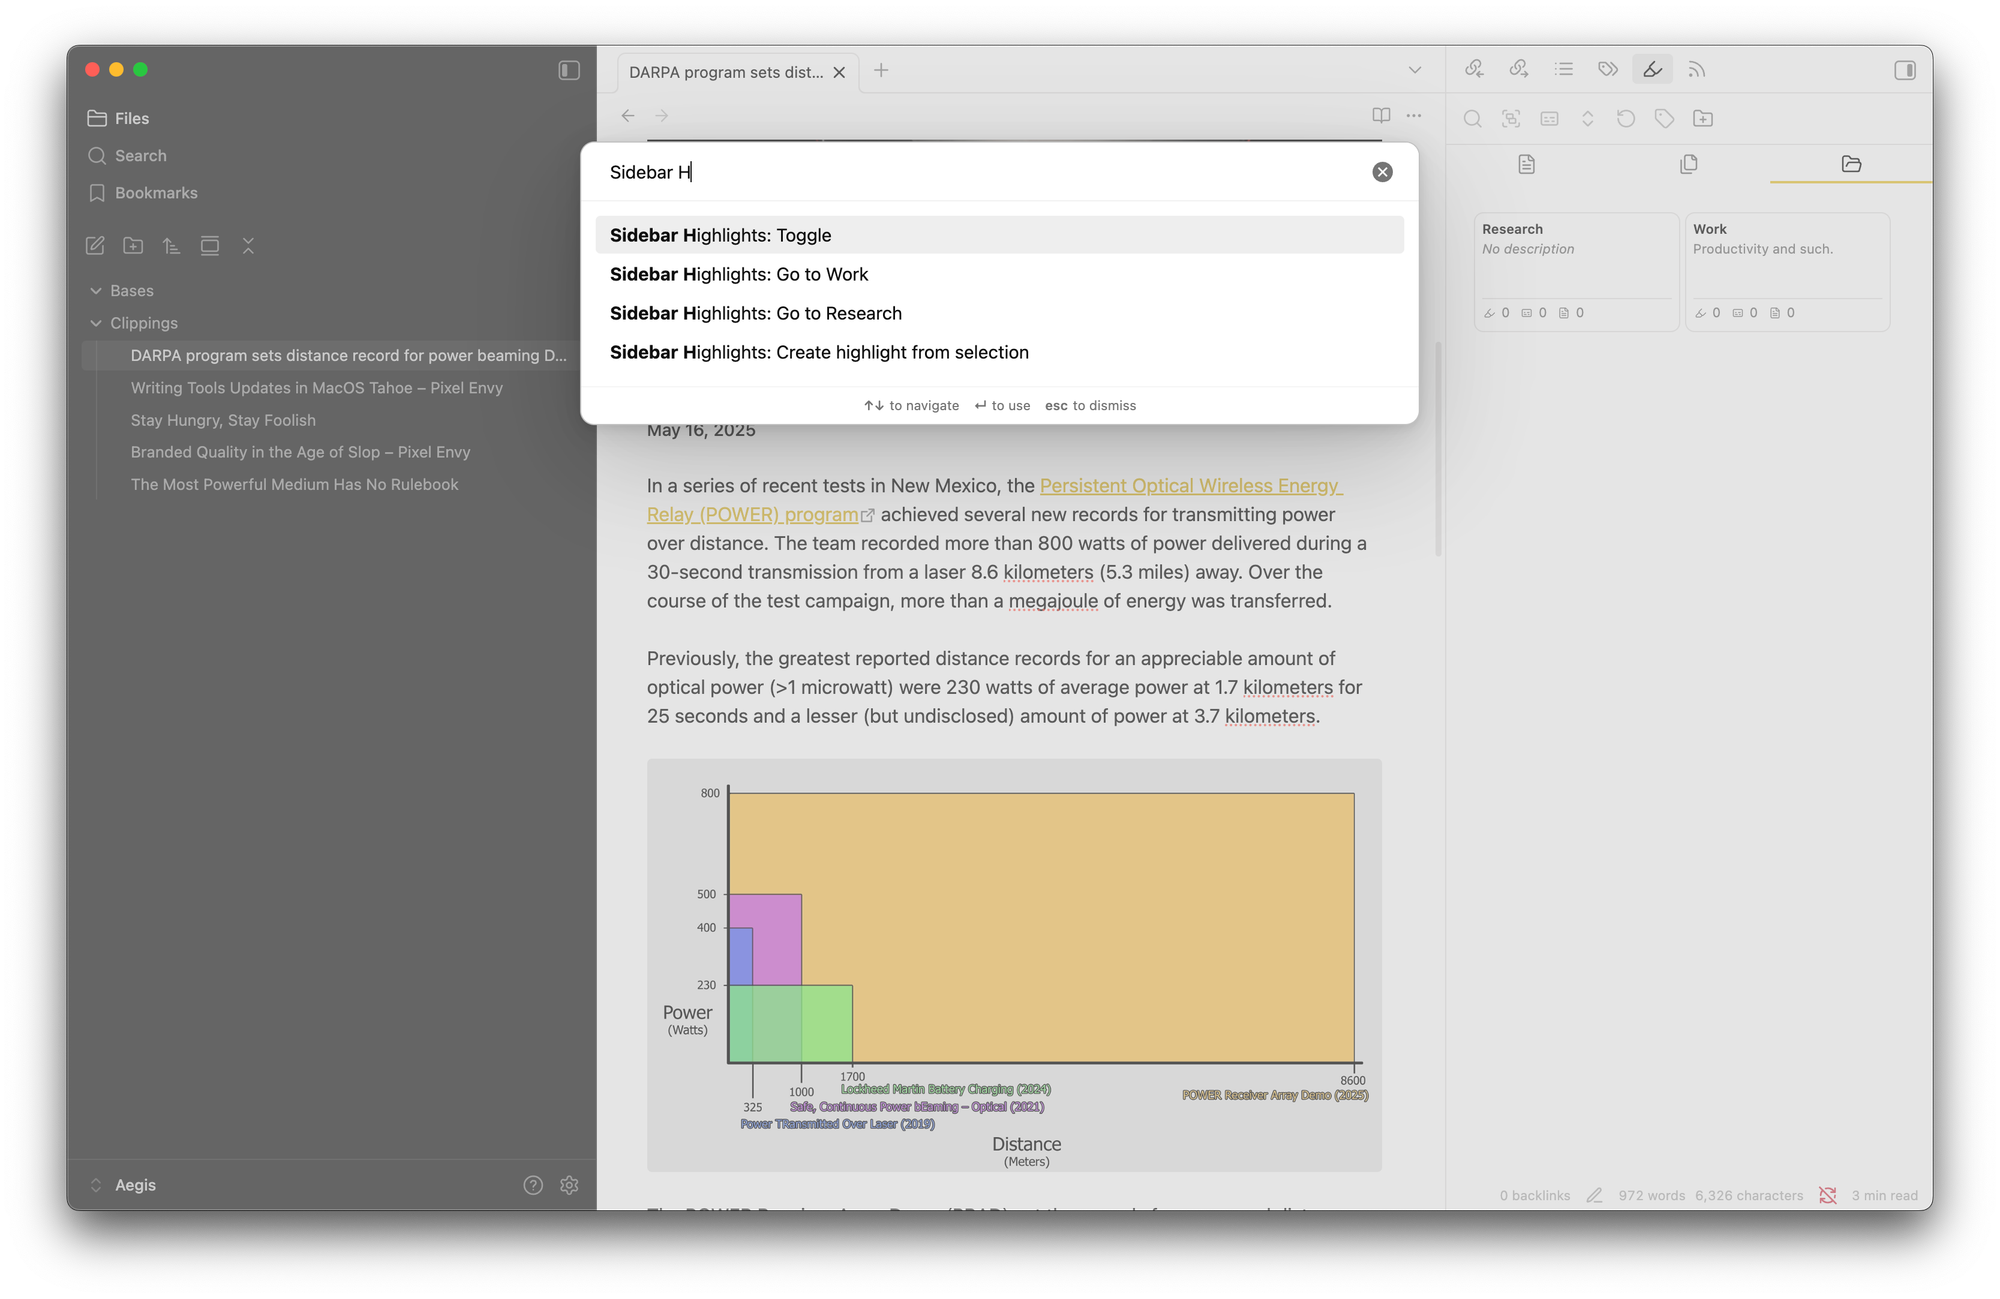Click the '972 words' status bar text

(1651, 1195)
